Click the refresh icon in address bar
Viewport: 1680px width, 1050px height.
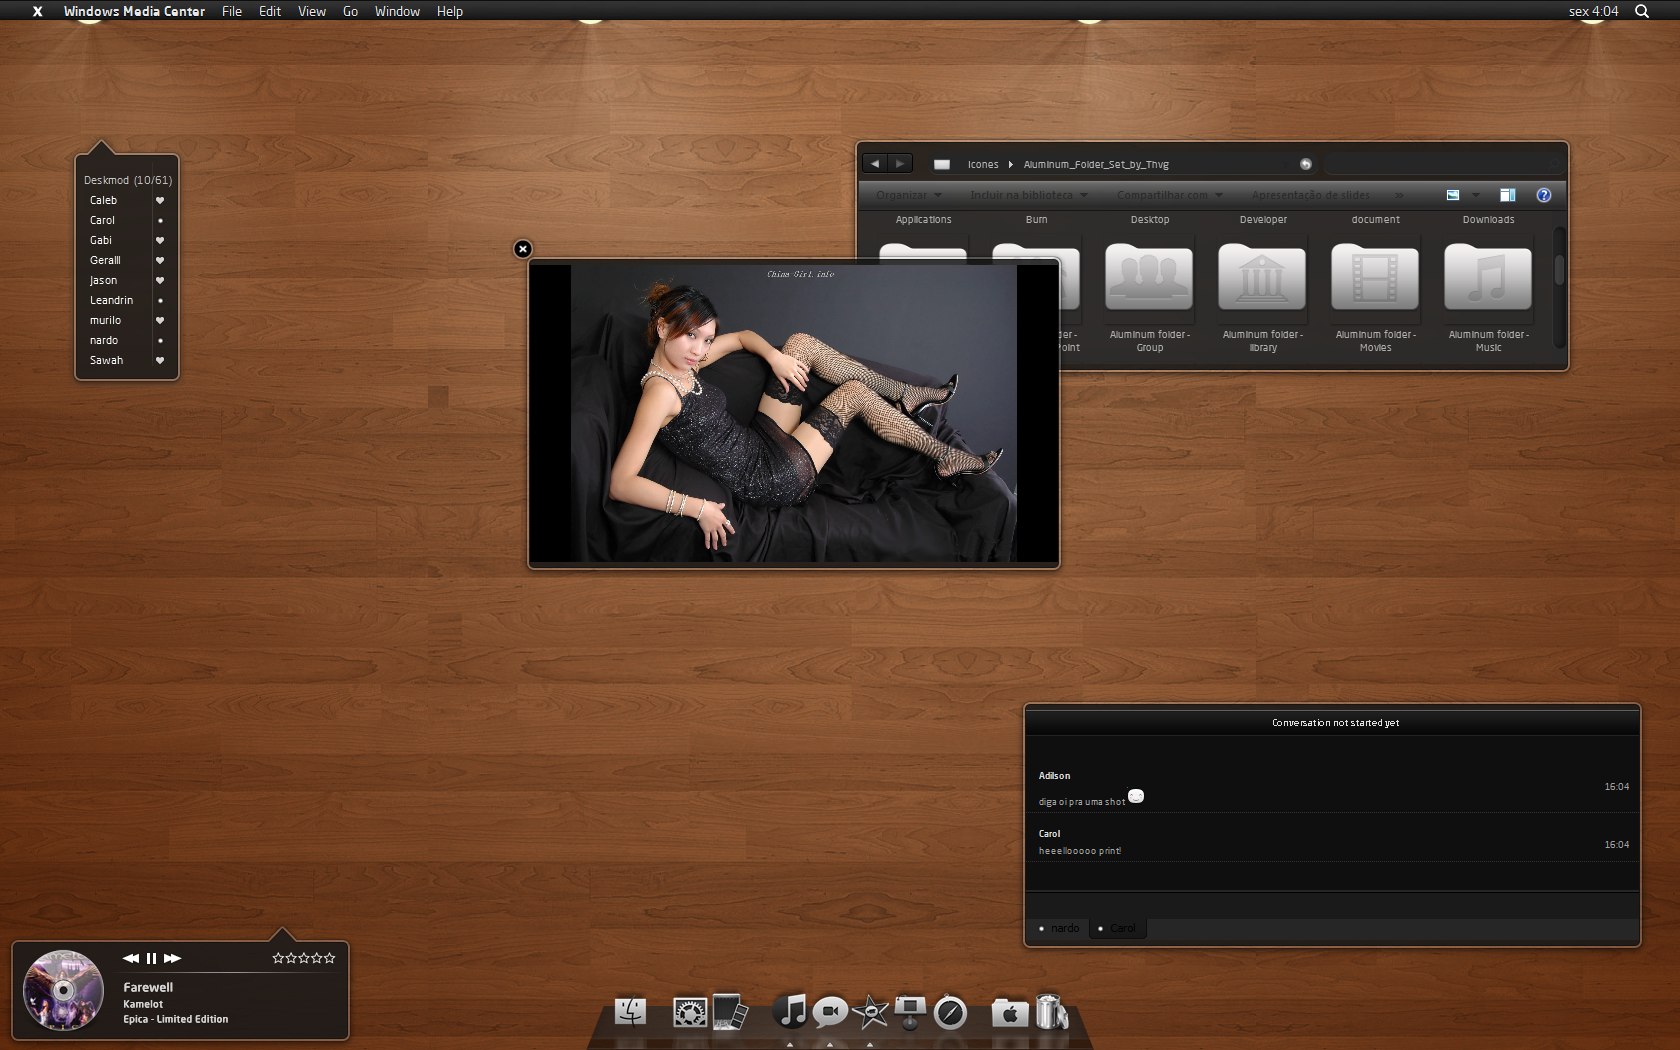(1305, 164)
